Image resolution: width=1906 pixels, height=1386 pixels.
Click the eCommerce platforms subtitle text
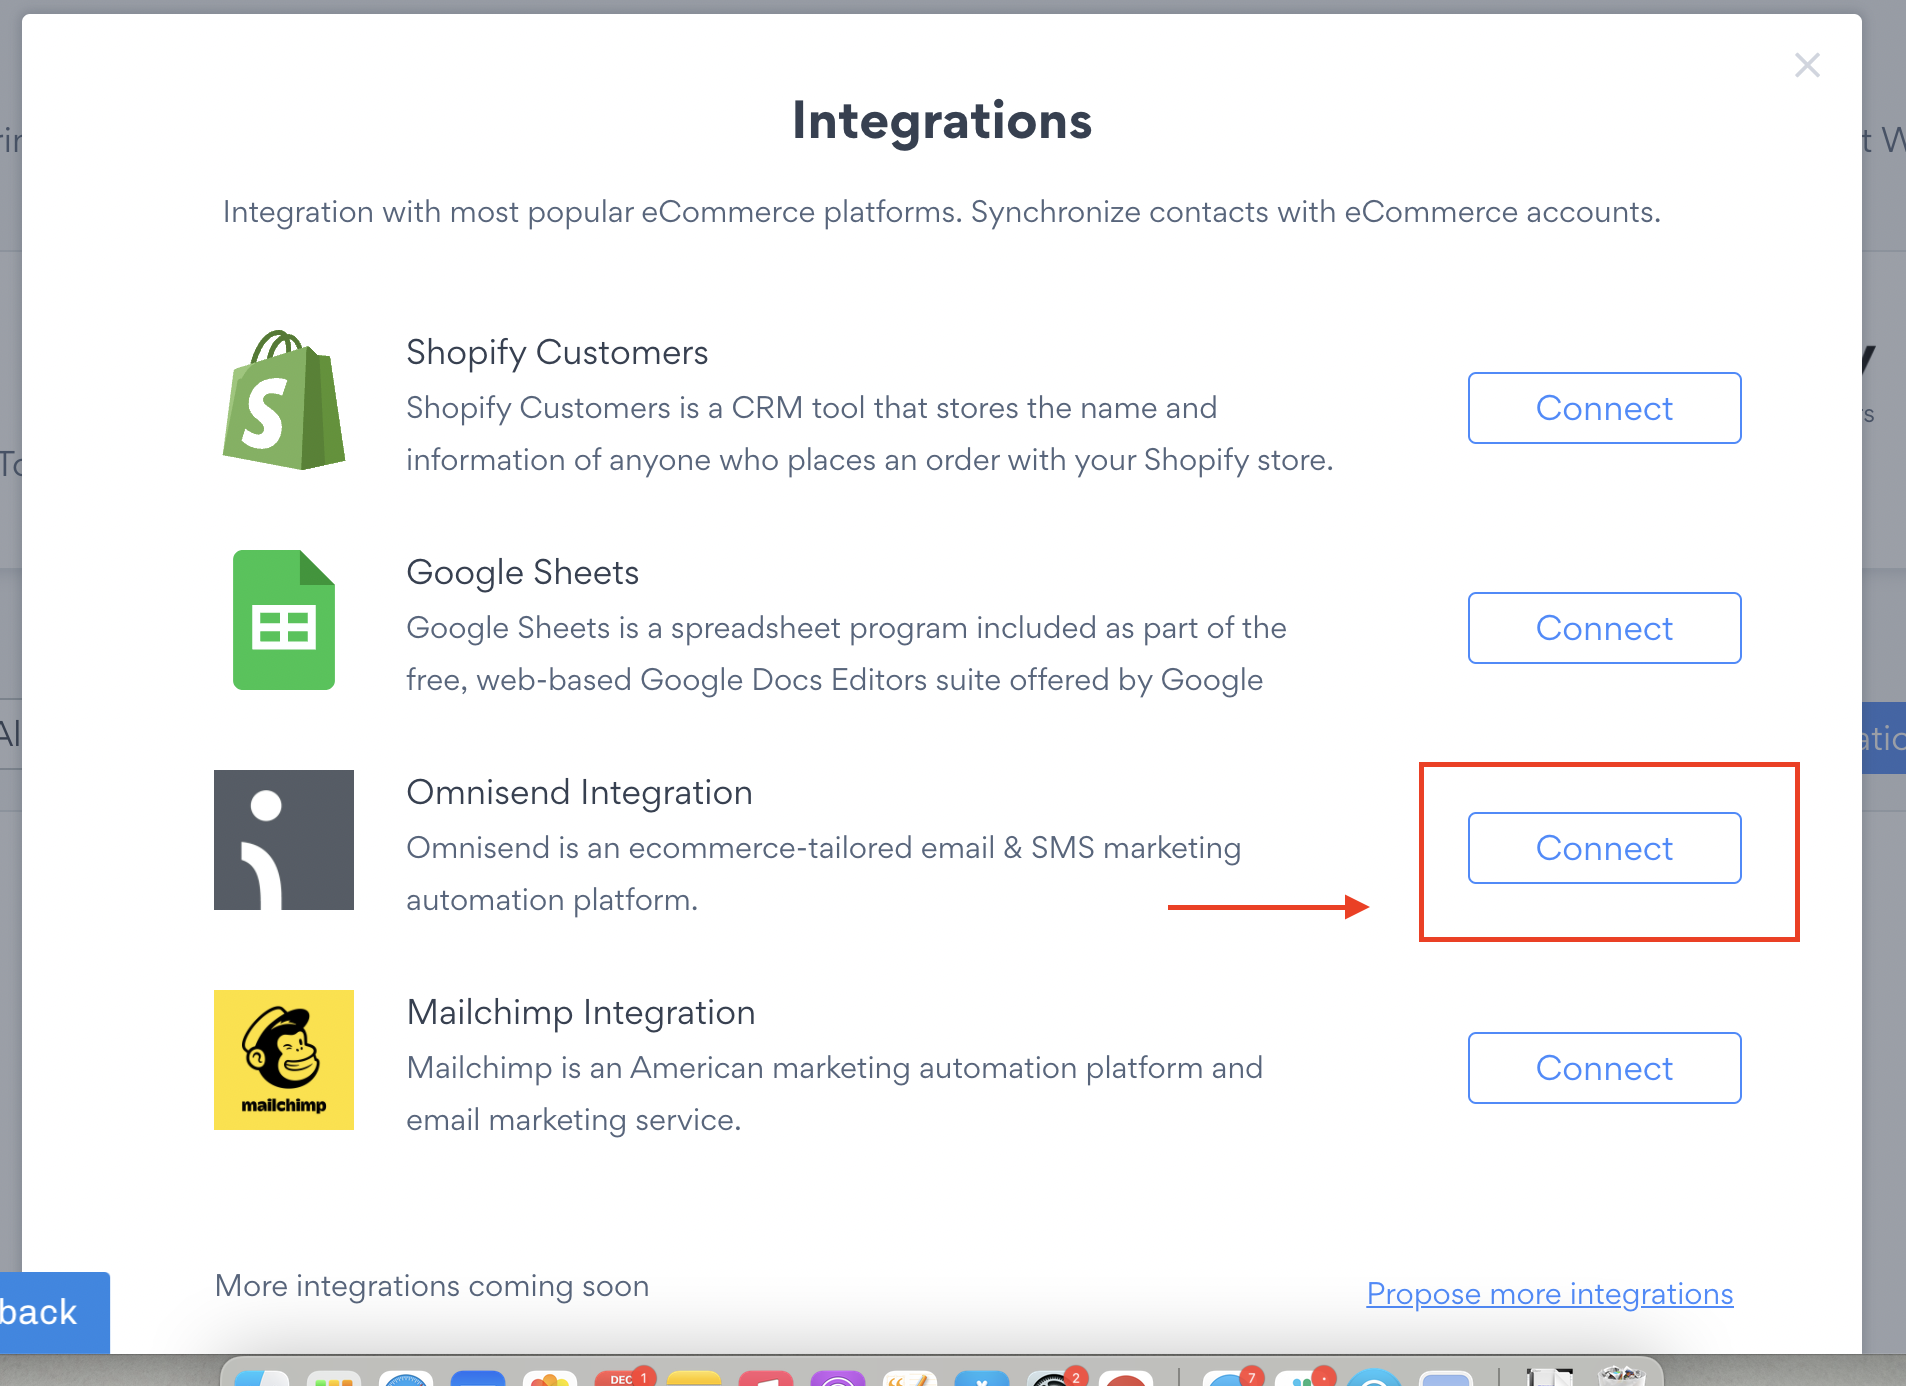tap(942, 212)
